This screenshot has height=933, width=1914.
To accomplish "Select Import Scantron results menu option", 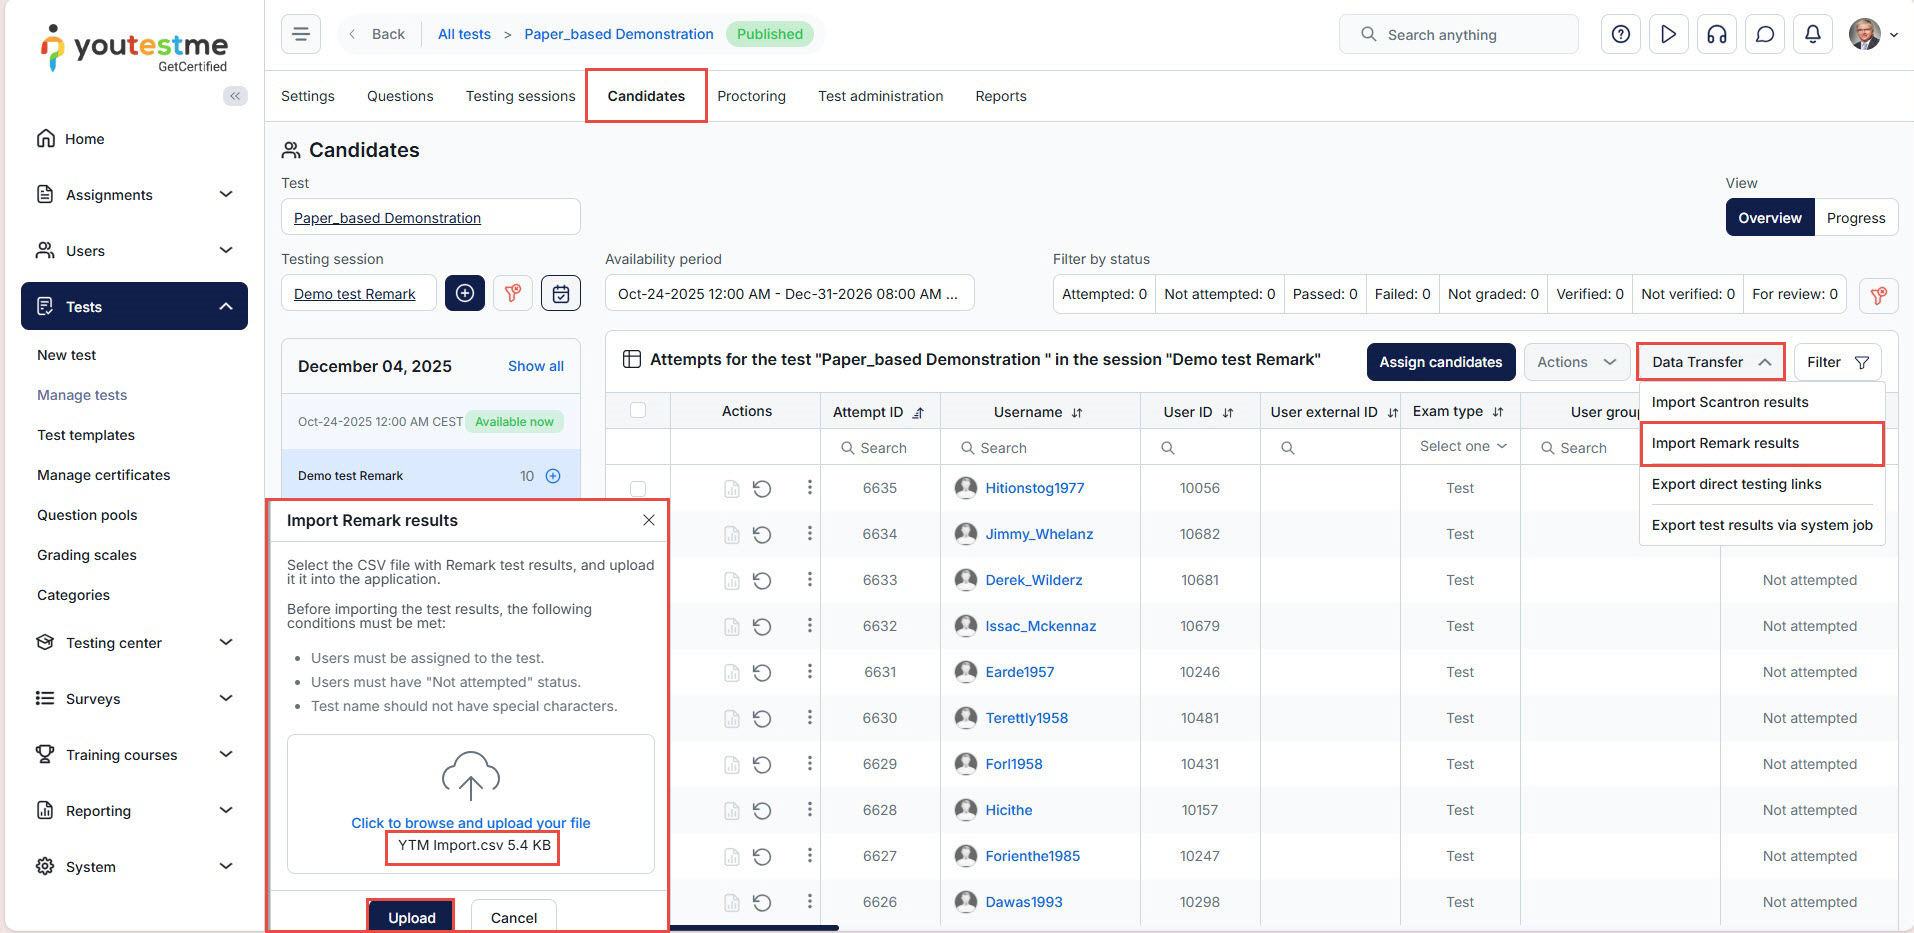I will pyautogui.click(x=1729, y=402).
